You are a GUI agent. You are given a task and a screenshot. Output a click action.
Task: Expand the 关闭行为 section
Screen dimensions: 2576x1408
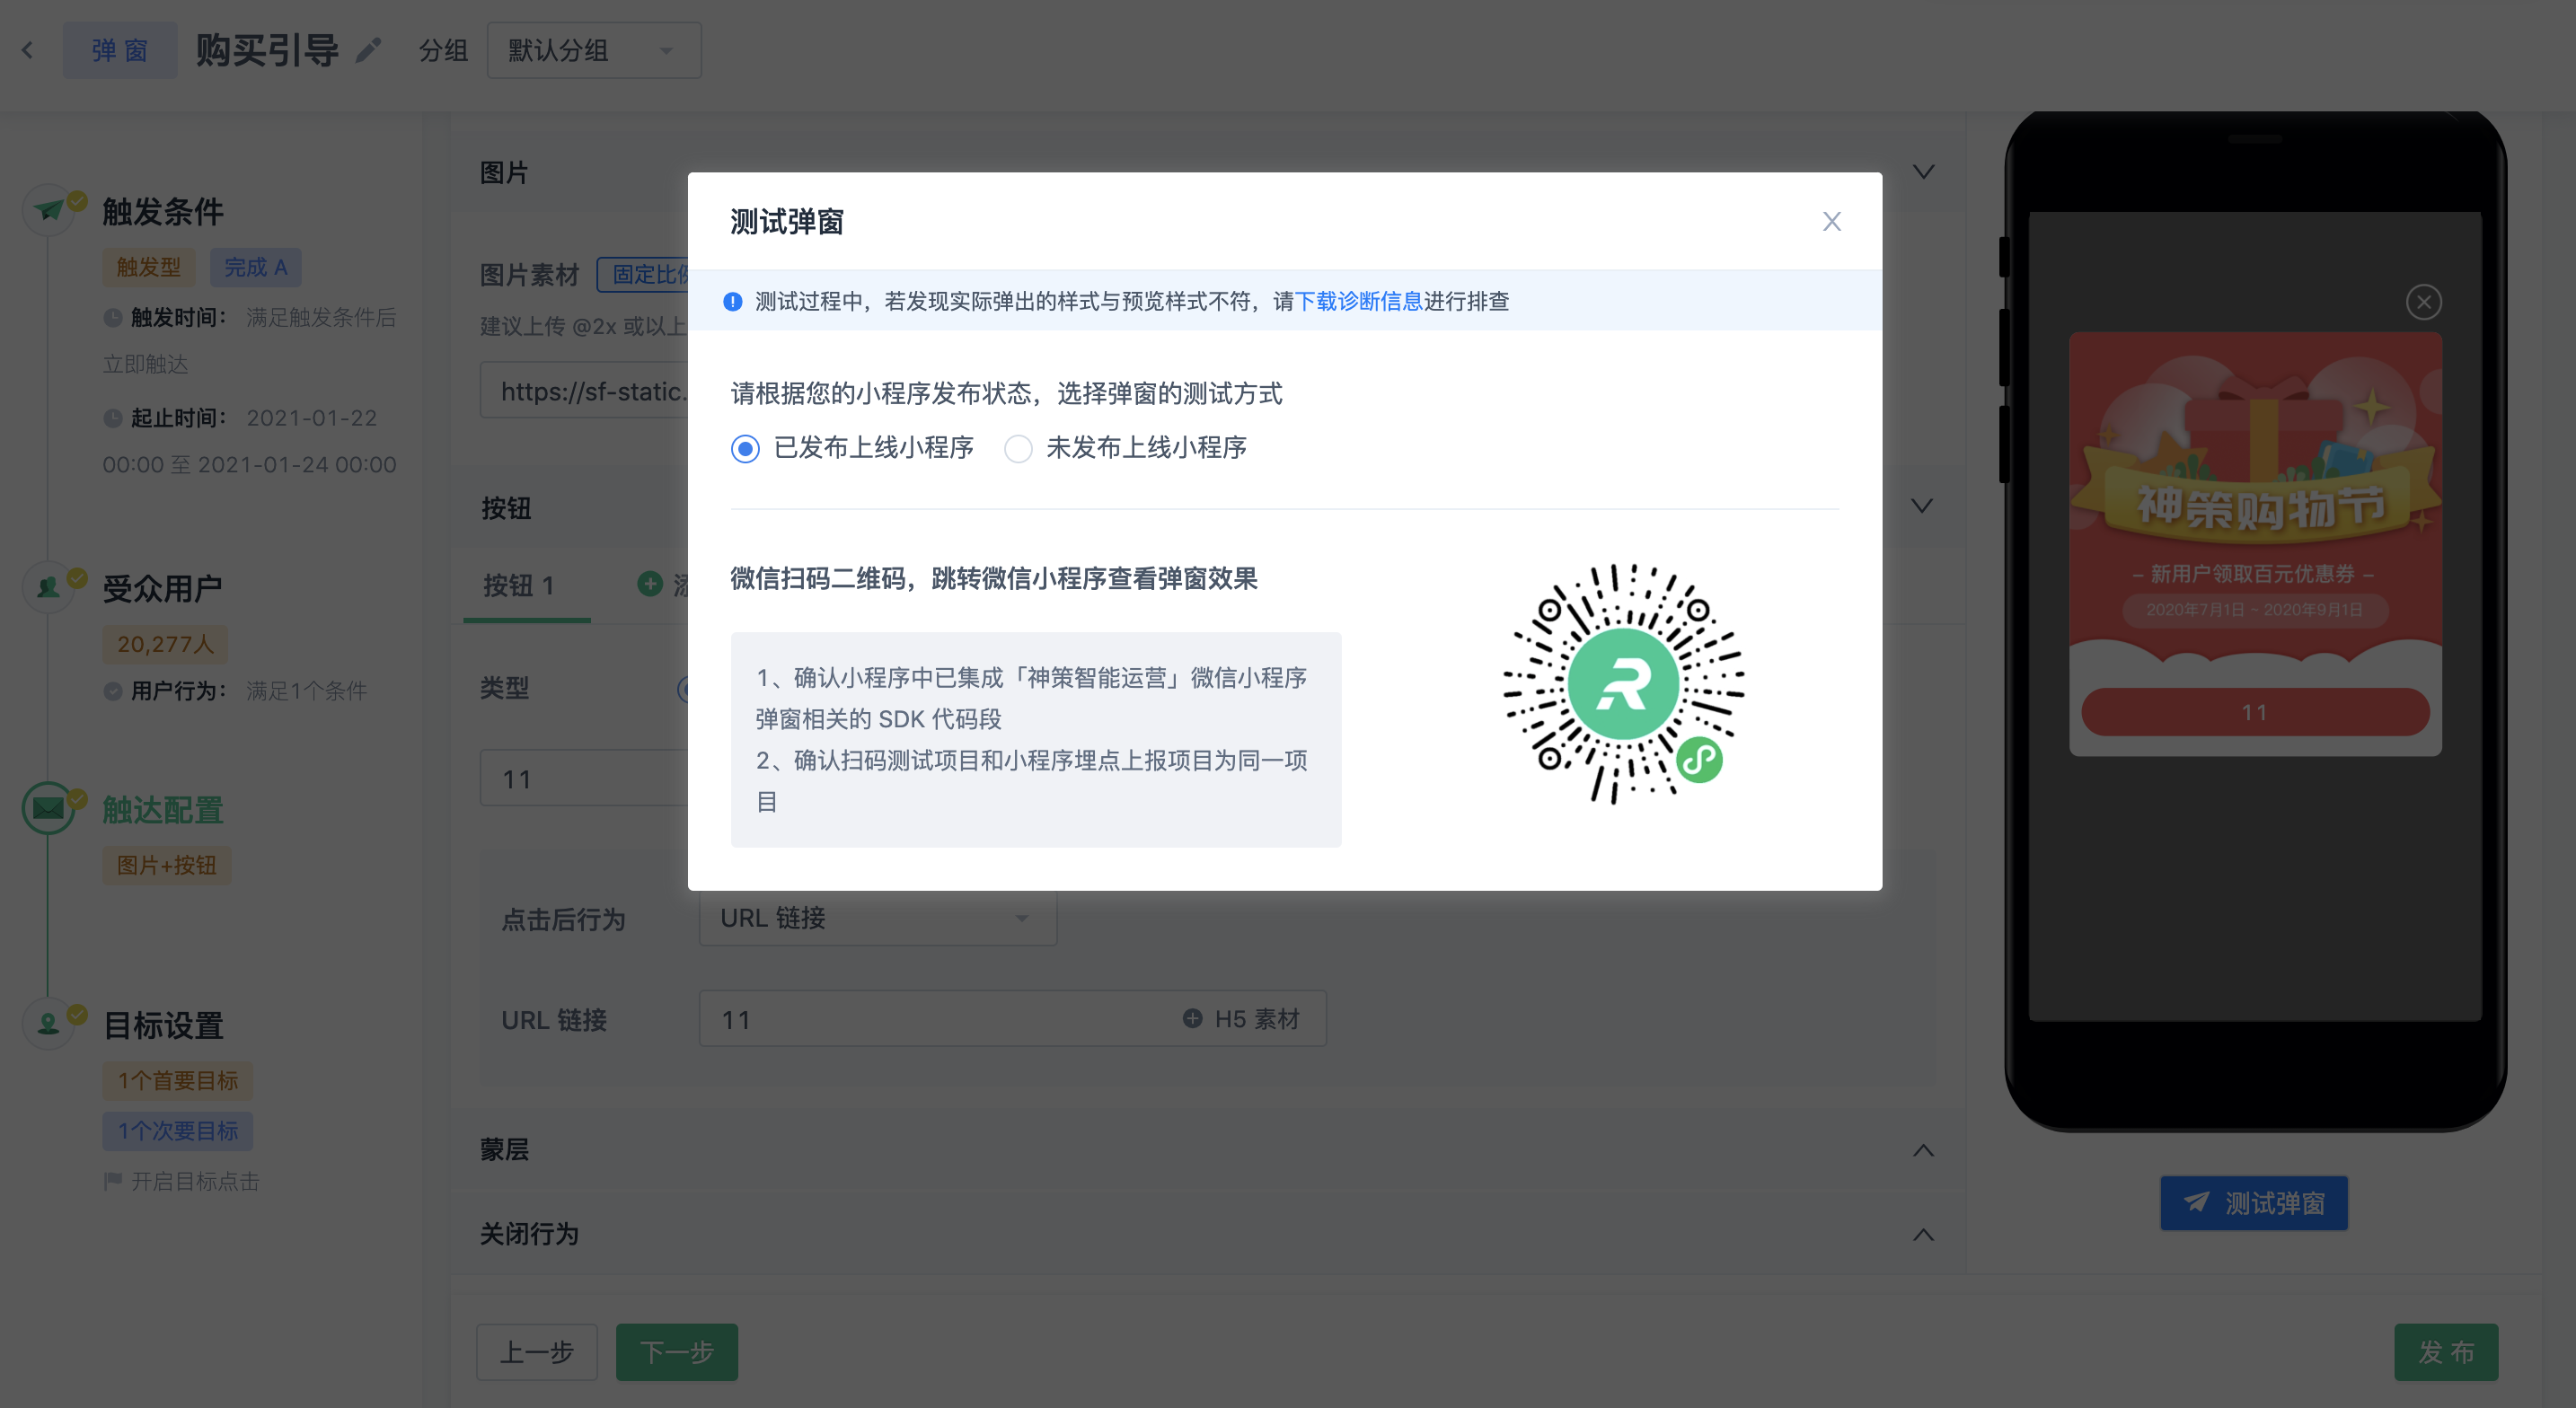coord(1922,1235)
